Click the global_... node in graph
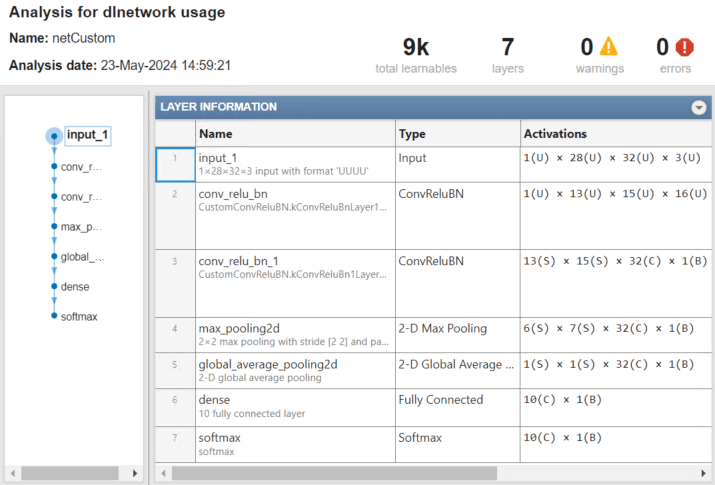715x485 pixels. [x=81, y=257]
